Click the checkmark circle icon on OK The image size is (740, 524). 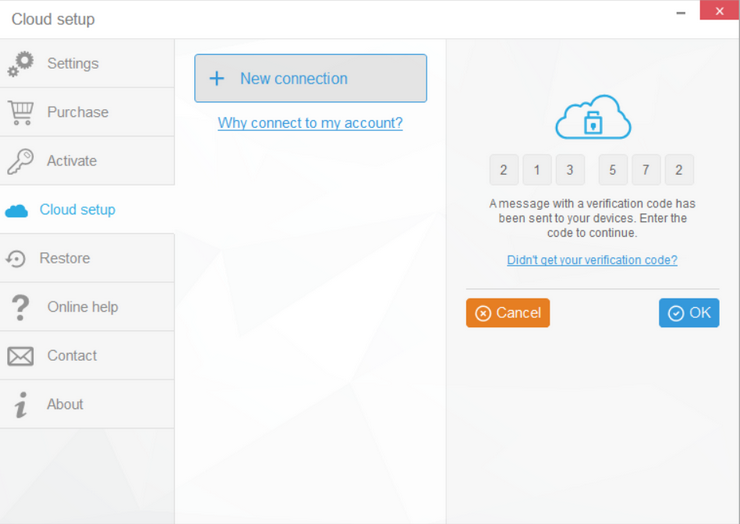[676, 313]
